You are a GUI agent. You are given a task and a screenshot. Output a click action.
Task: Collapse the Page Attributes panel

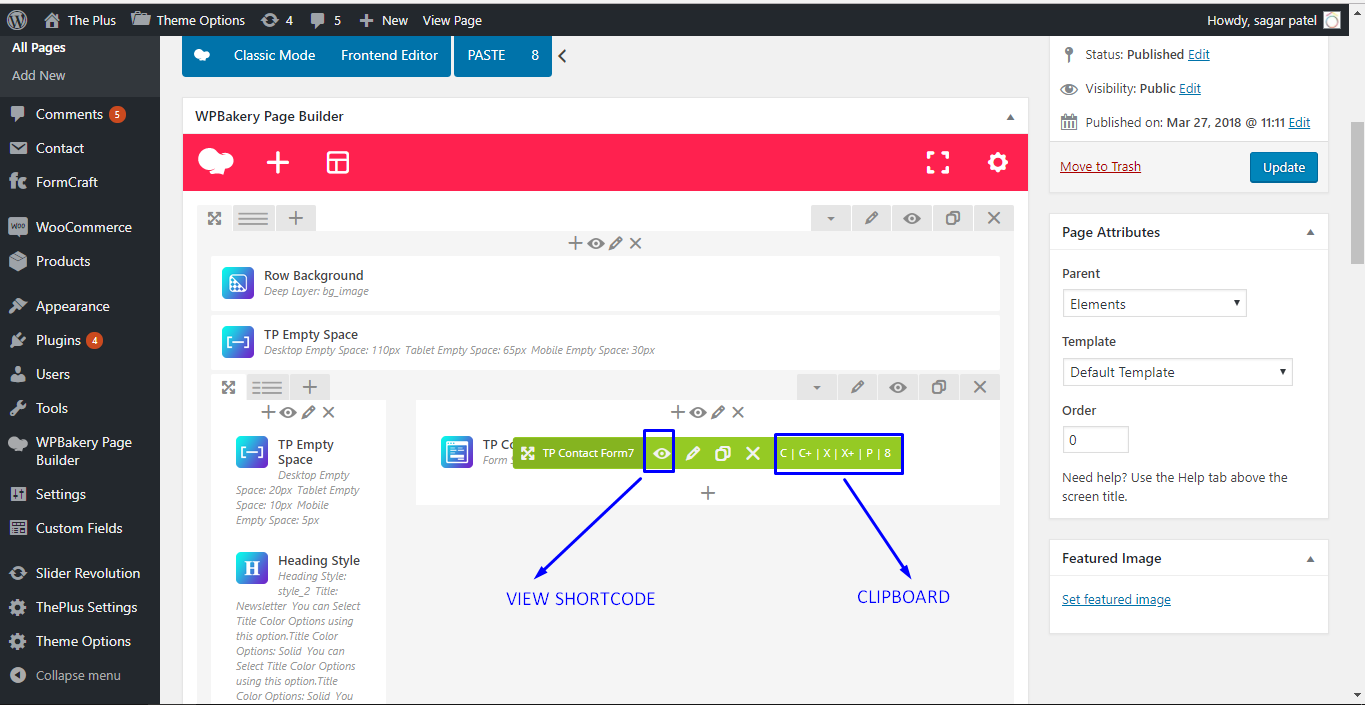1310,232
